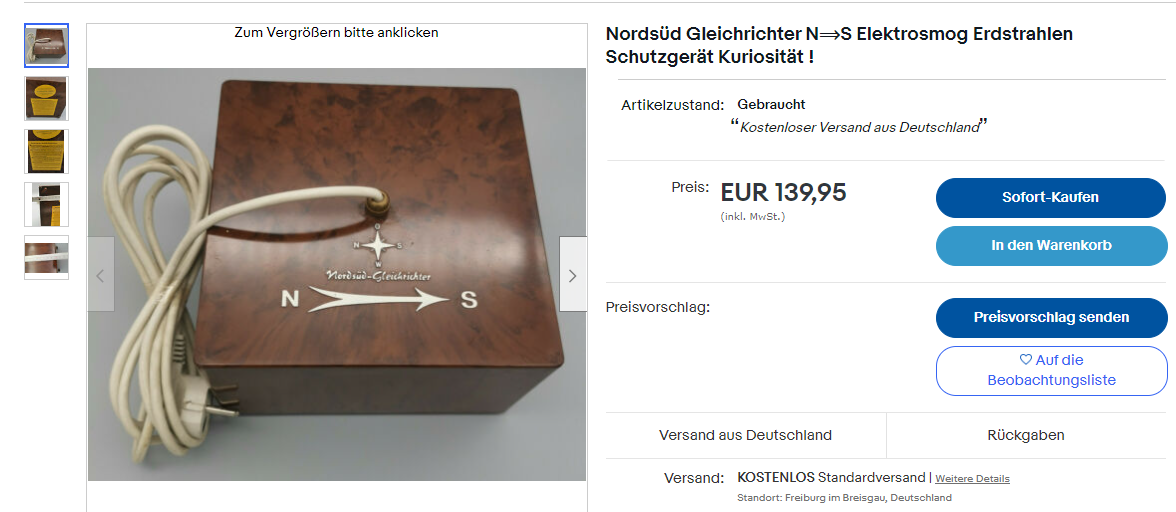Screen dimensions: 1176x512
Task: Open Weitere Details shipping link
Action: (972, 478)
